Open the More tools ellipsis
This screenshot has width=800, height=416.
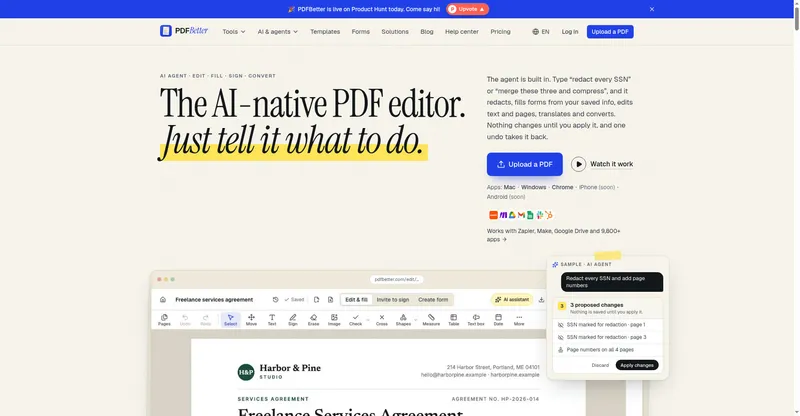[x=519, y=320]
